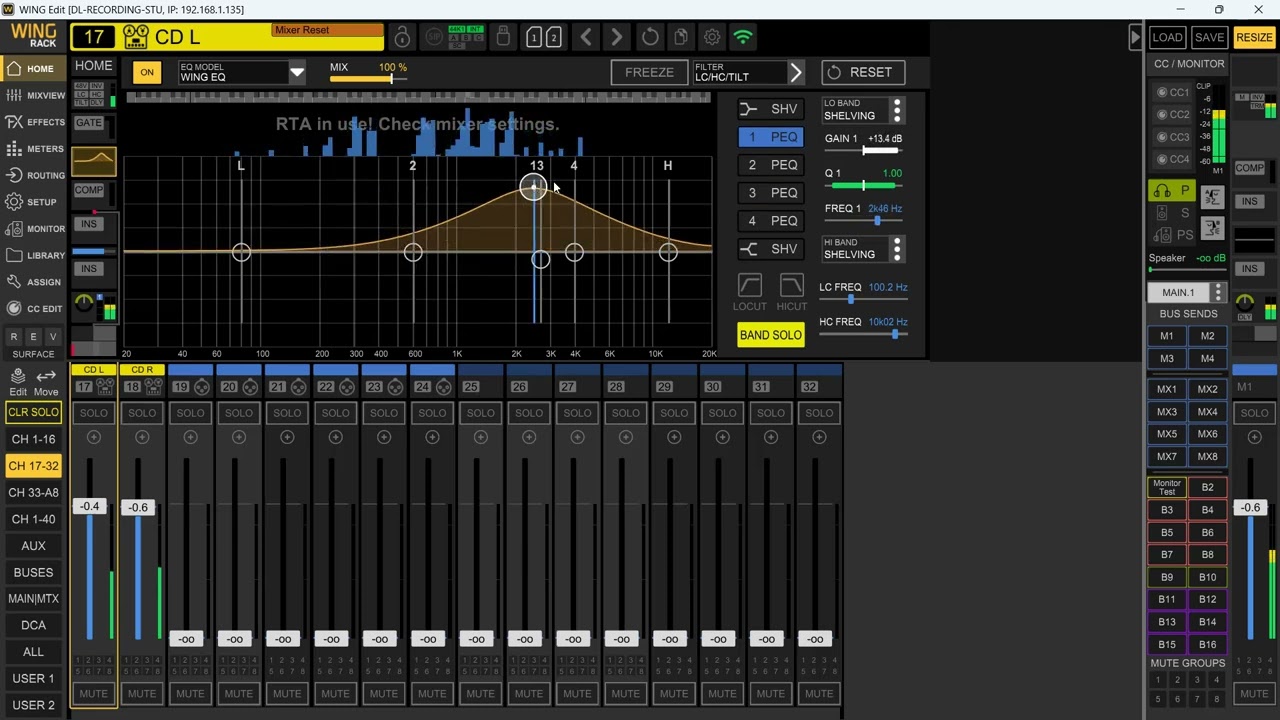Image resolution: width=1280 pixels, height=720 pixels.
Task: Open the settings gear in top toolbar
Action: pyautogui.click(x=712, y=38)
